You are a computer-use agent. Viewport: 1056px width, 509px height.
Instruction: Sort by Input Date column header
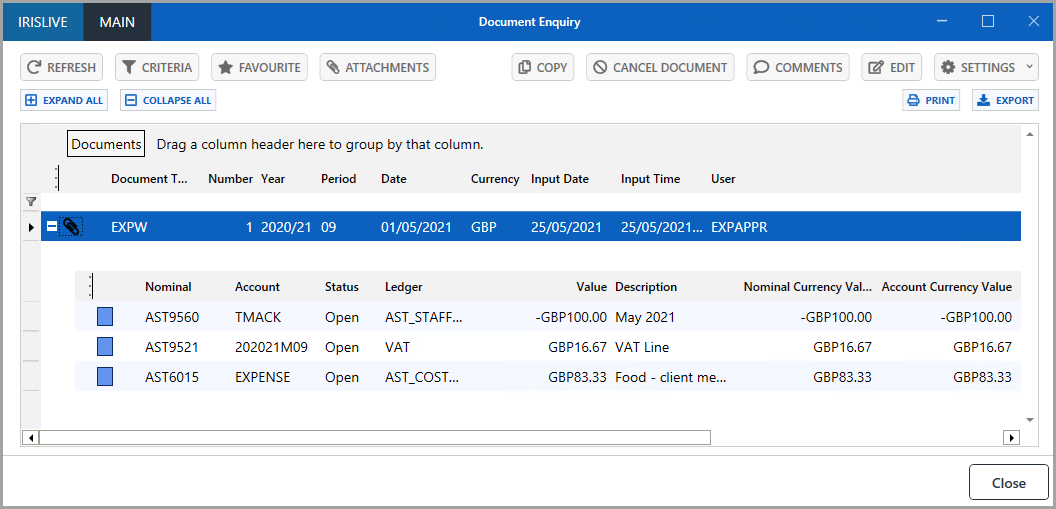[560, 179]
